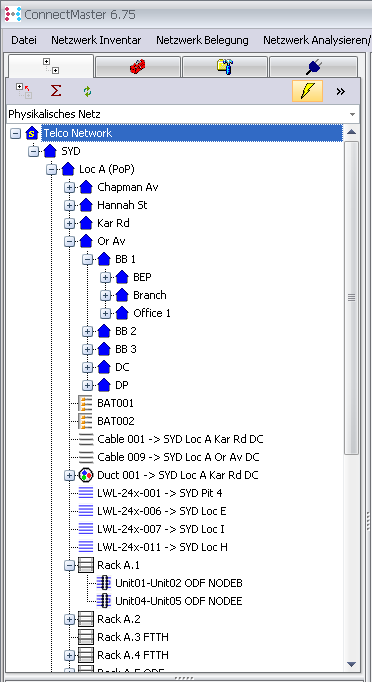Show more toolbar options via double chevron
This screenshot has height=682, width=372.
click(x=340, y=91)
